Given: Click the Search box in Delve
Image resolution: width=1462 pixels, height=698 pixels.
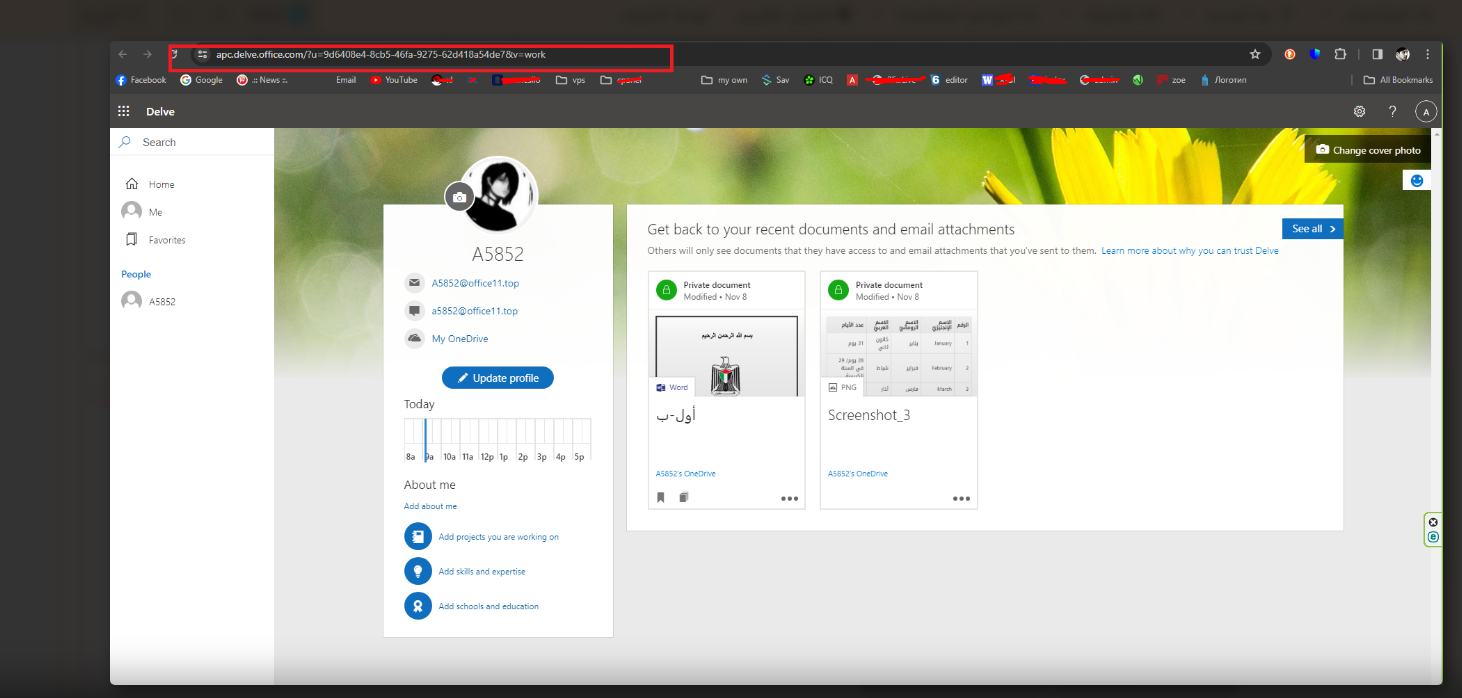Looking at the screenshot, I should 200,142.
